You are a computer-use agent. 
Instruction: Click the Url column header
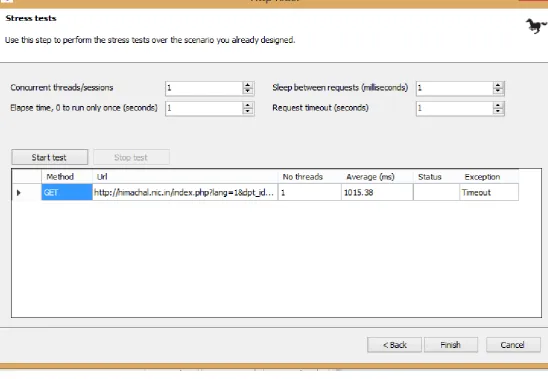coord(185,177)
